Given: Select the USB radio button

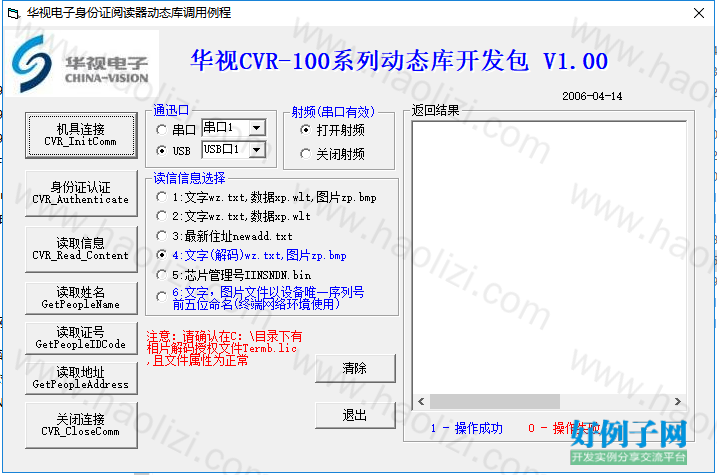Looking at the screenshot, I should tap(161, 150).
